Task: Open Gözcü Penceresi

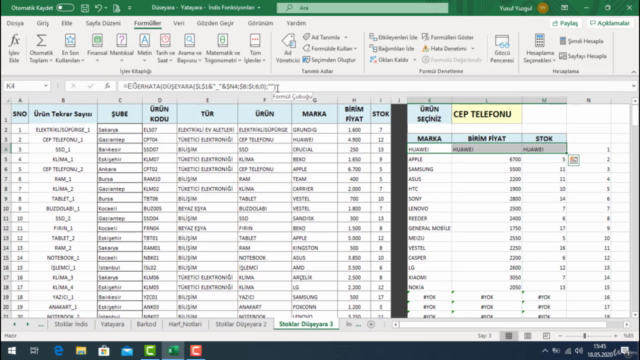Action: (x=502, y=48)
